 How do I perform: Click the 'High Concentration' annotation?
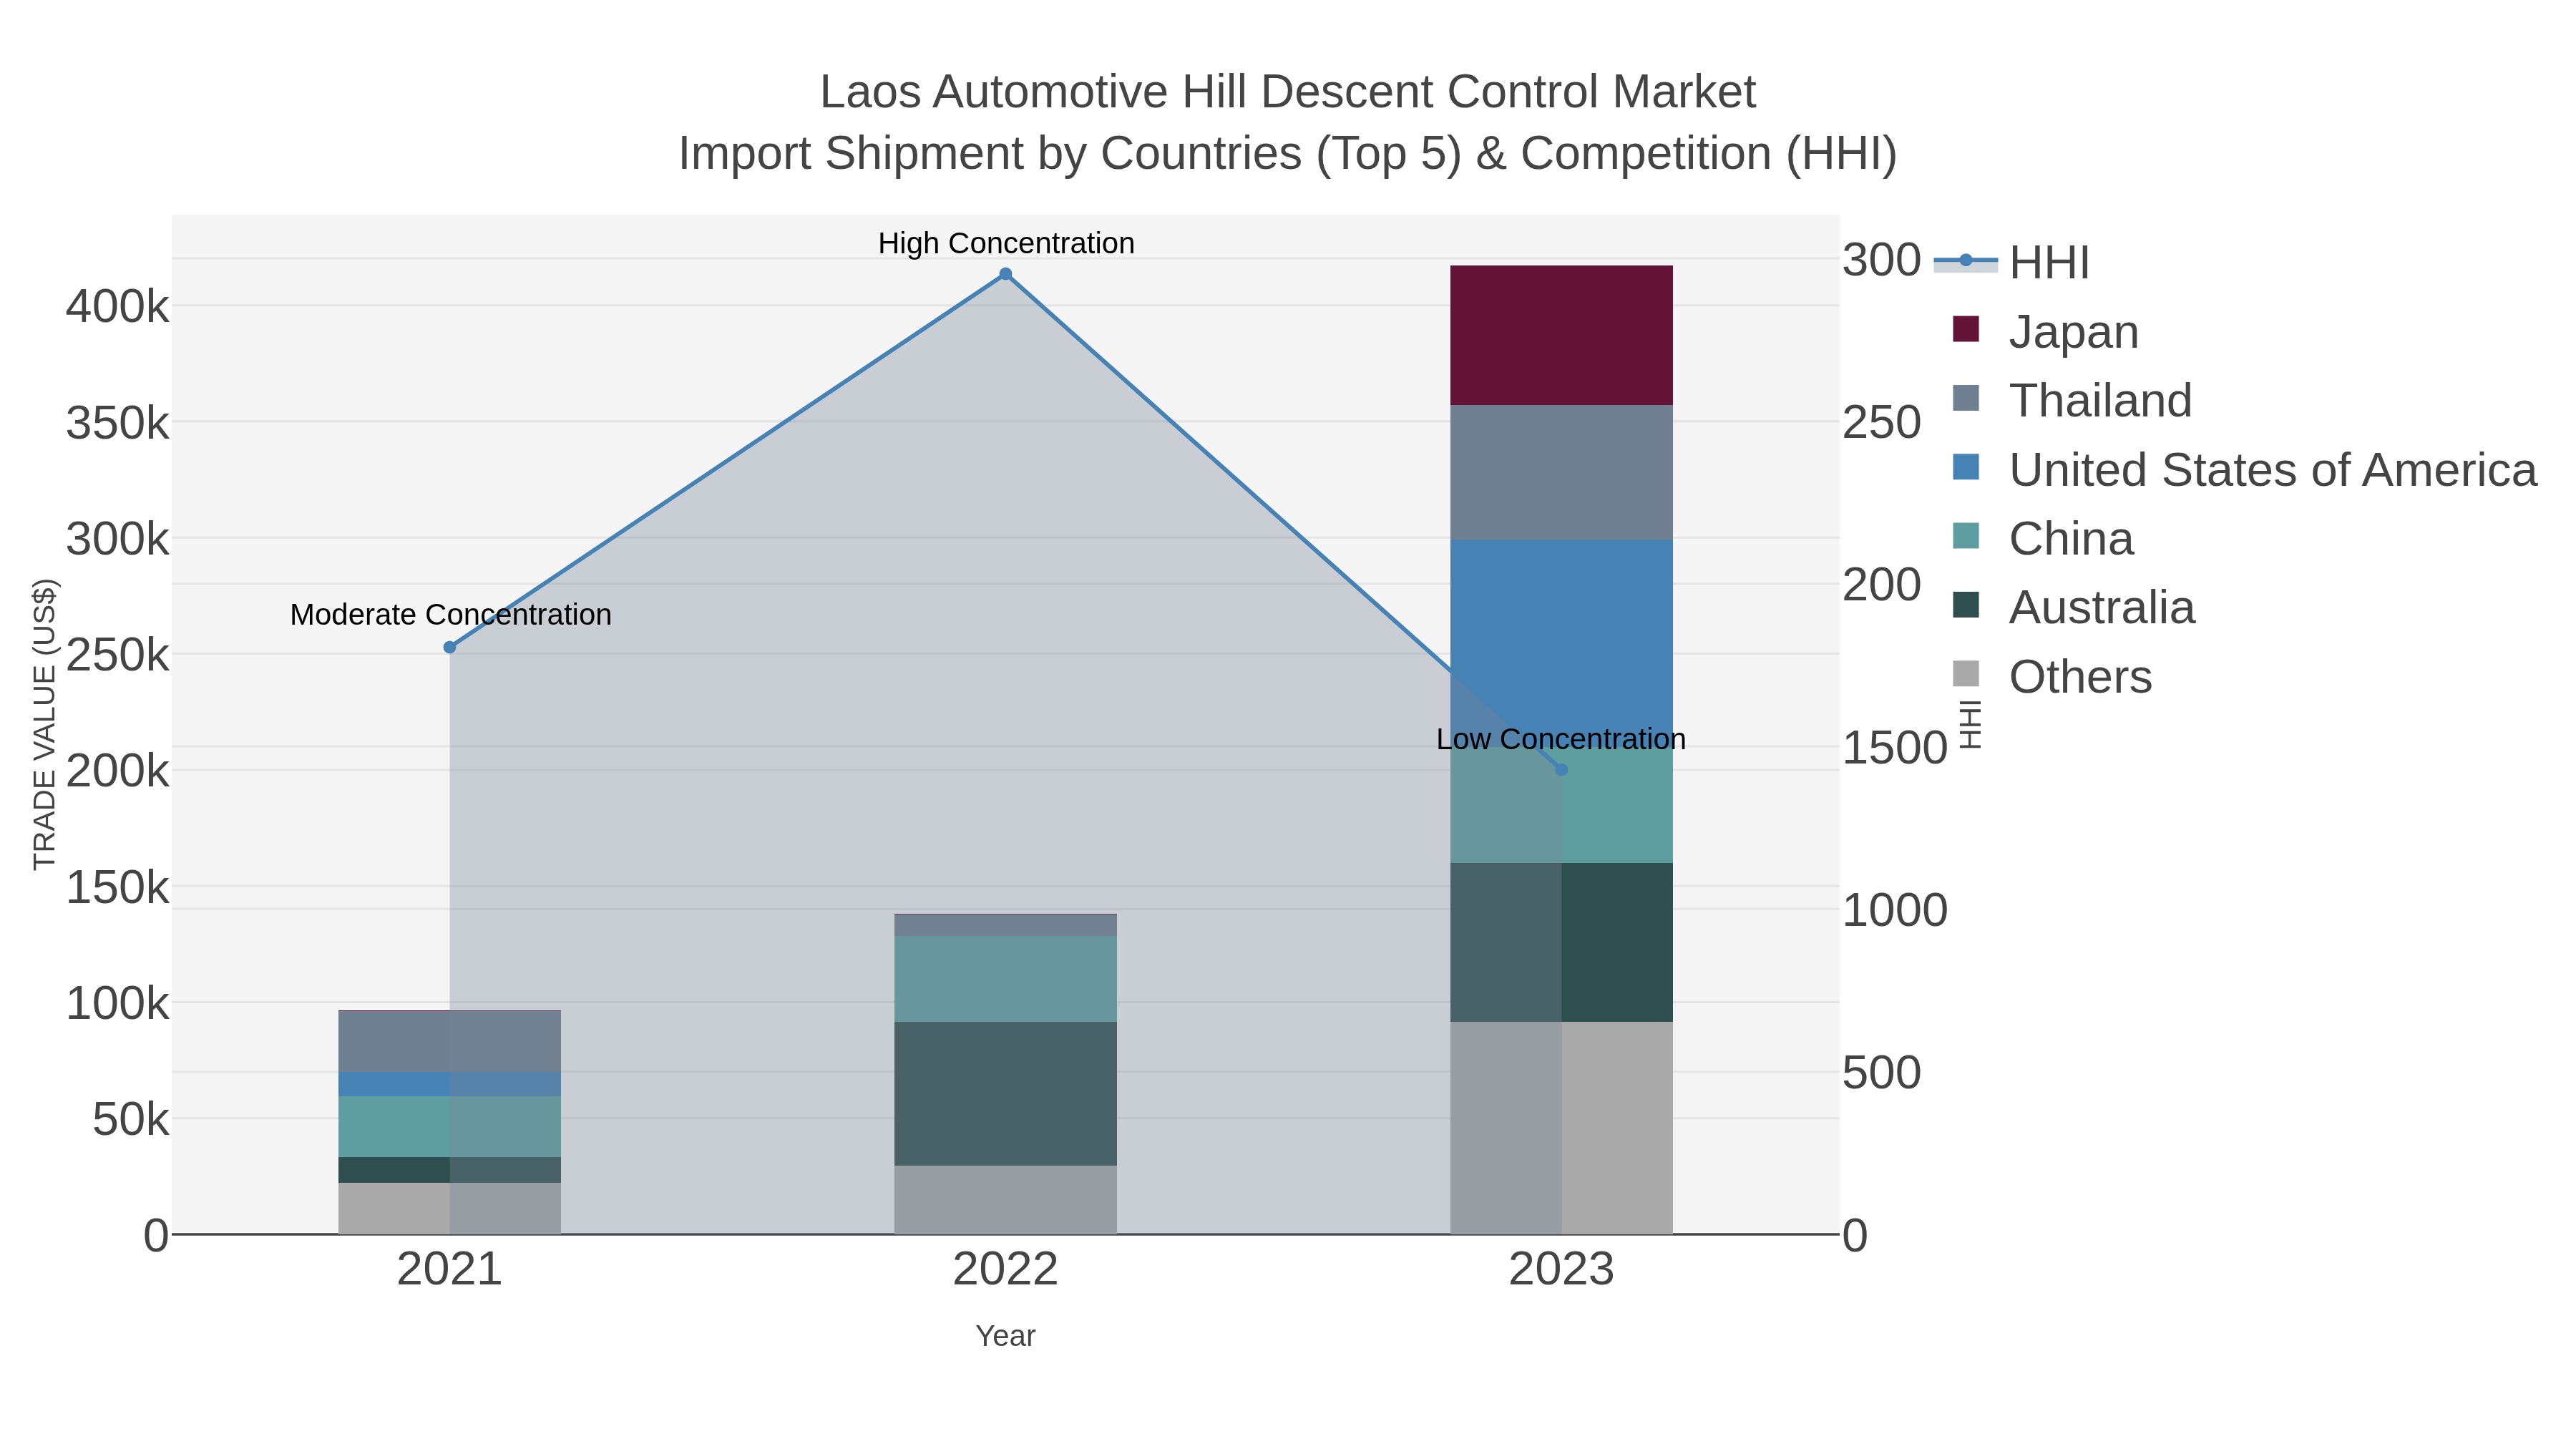1006,243
